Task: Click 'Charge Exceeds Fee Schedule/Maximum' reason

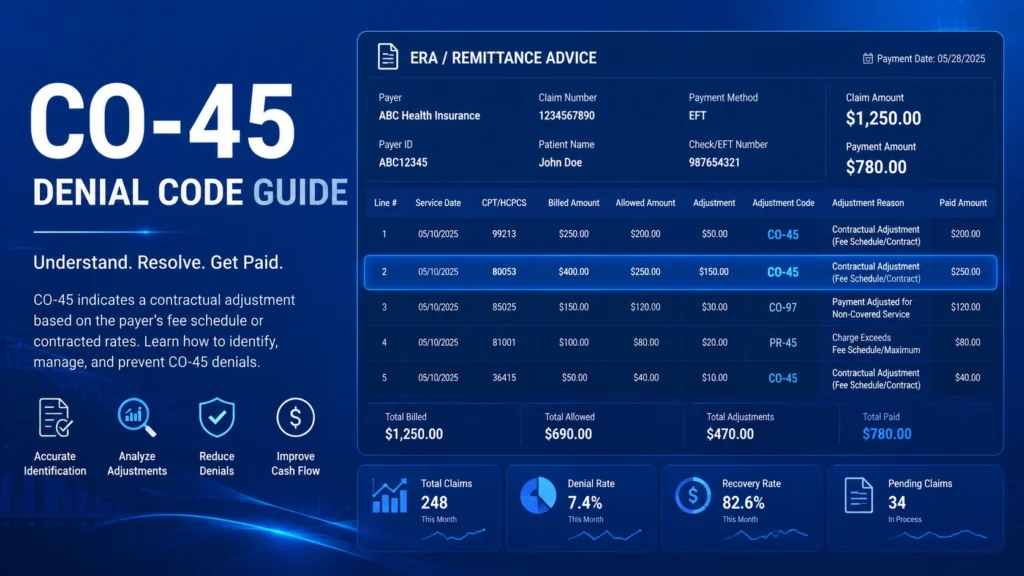Action: 876,344
